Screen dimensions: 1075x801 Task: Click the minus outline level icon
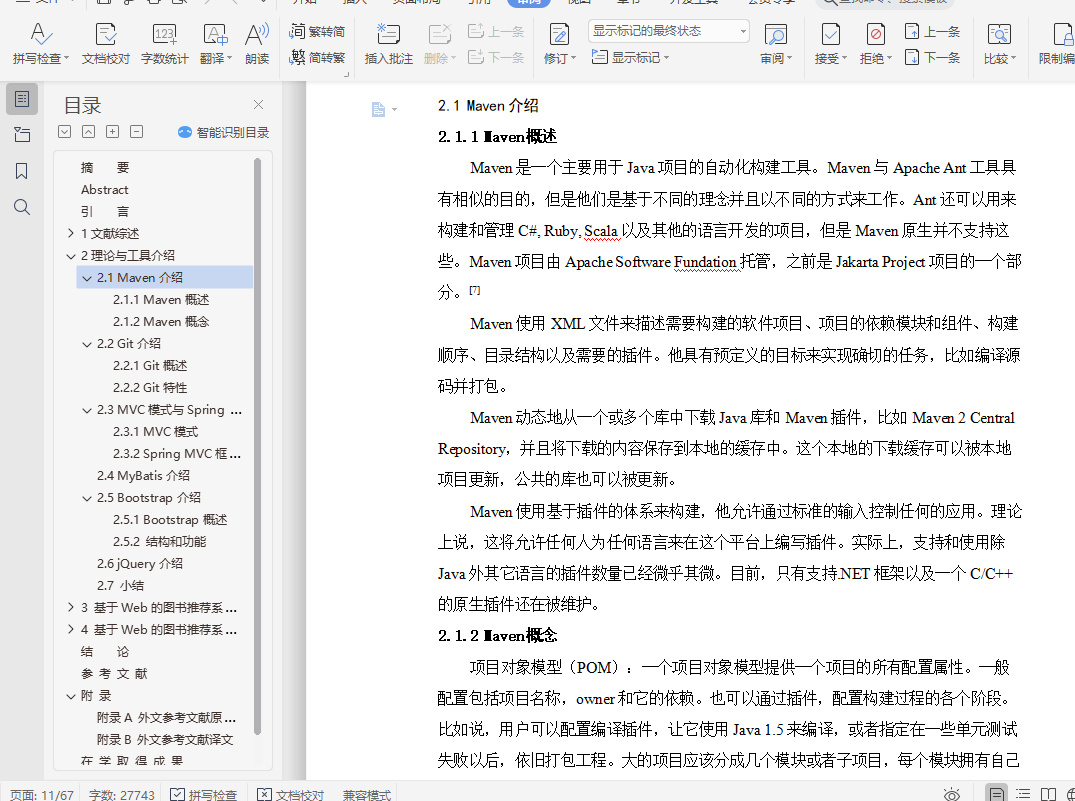click(136, 132)
